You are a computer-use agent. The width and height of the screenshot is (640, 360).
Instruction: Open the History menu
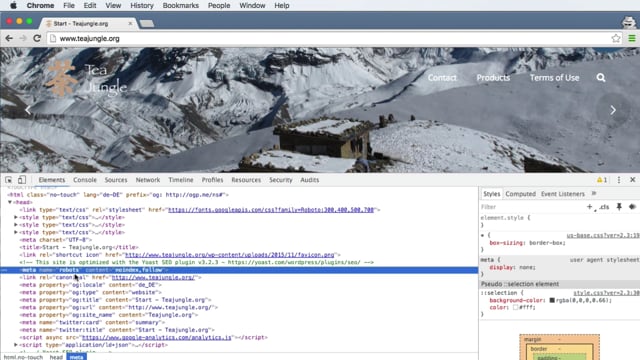142,5
